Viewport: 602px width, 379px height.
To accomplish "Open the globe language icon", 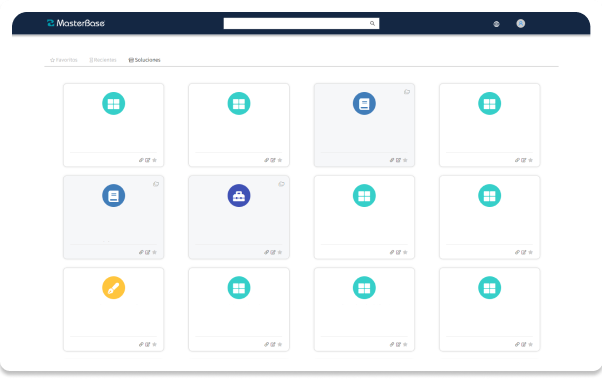I will coord(496,24).
